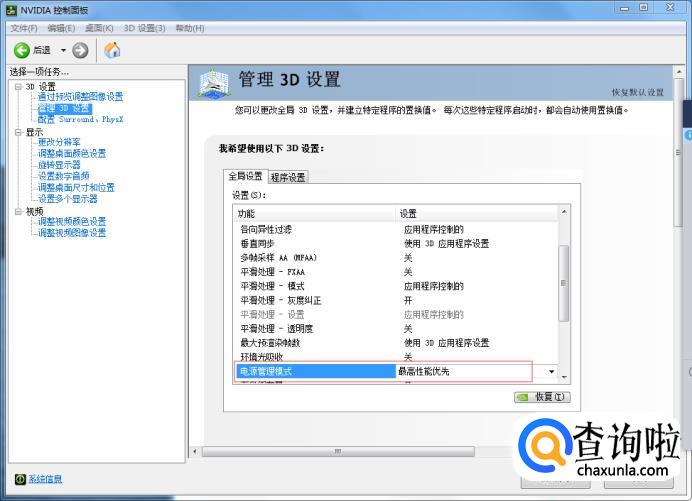Select the 平滑处理 - FXAA row
The width and height of the screenshot is (692, 501).
point(397,272)
